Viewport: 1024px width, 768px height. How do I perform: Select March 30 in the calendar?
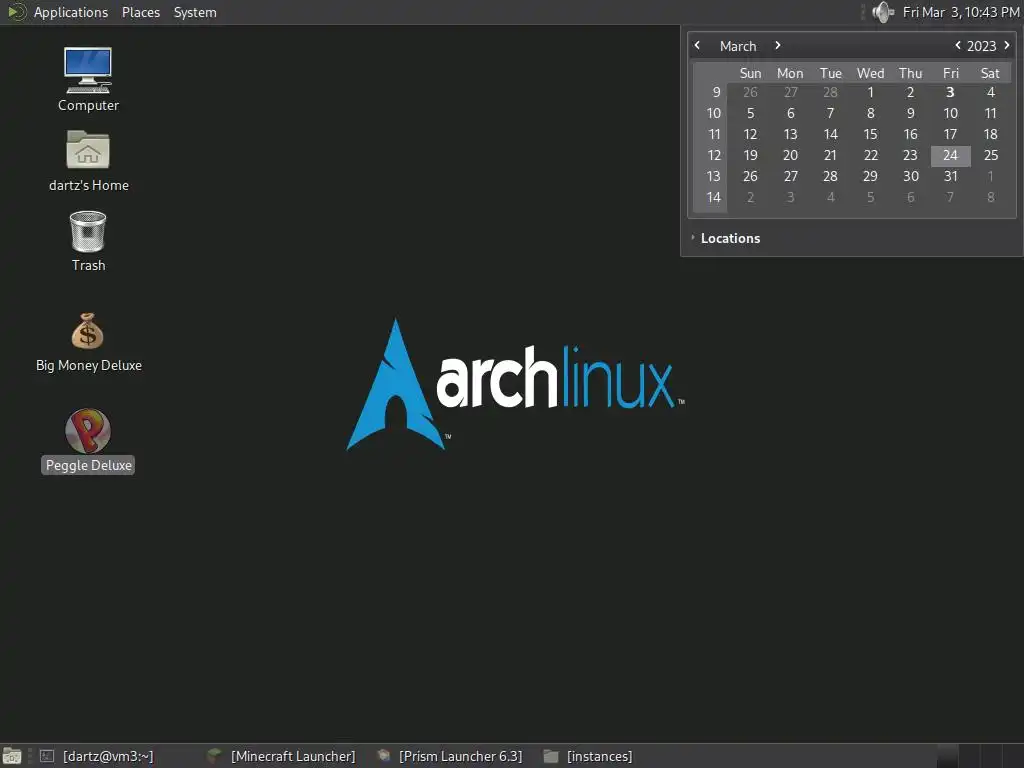pyautogui.click(x=910, y=176)
